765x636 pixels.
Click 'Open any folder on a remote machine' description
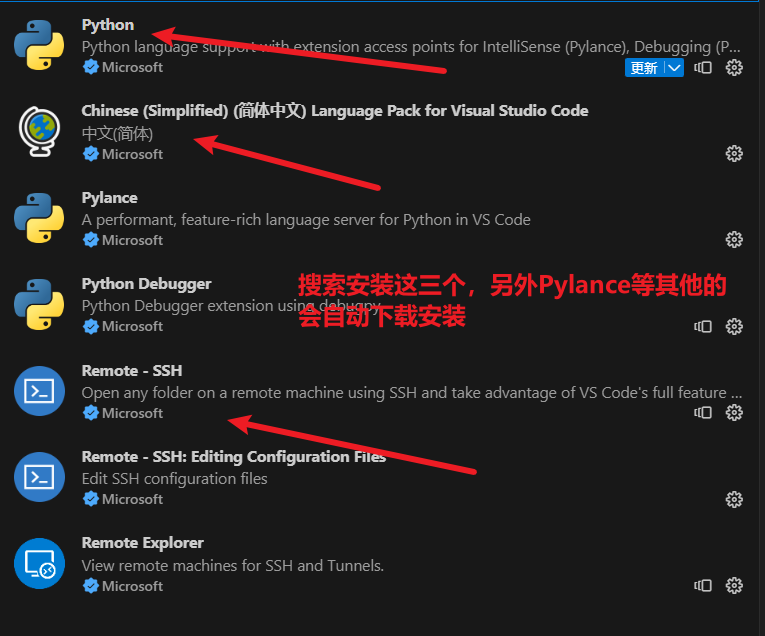tap(412, 393)
